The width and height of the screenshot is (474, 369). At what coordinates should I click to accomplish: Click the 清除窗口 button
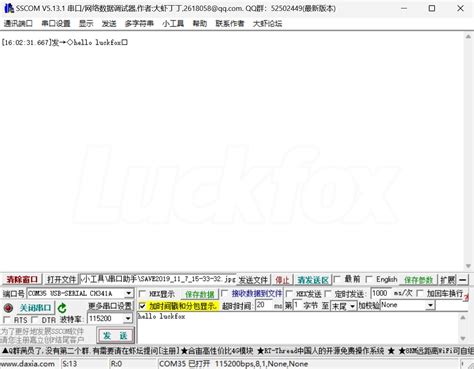22,279
